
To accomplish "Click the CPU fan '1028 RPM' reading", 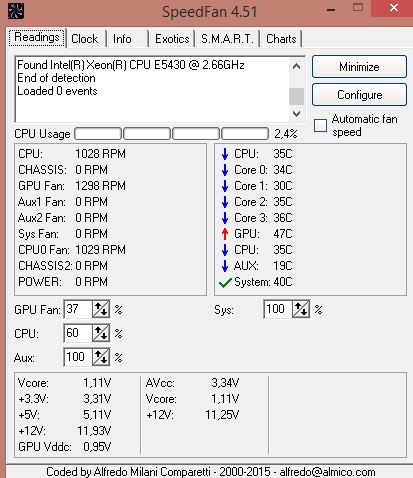I will (x=100, y=154).
